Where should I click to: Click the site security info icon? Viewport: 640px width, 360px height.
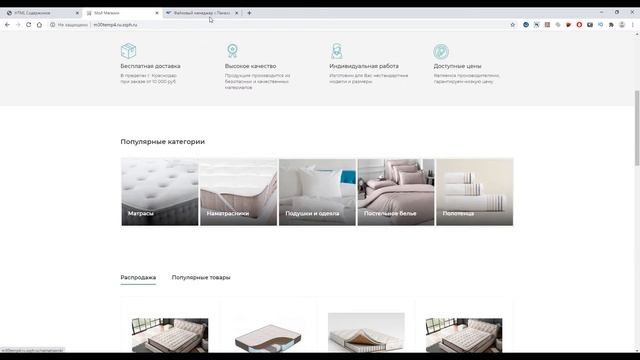click(53, 25)
